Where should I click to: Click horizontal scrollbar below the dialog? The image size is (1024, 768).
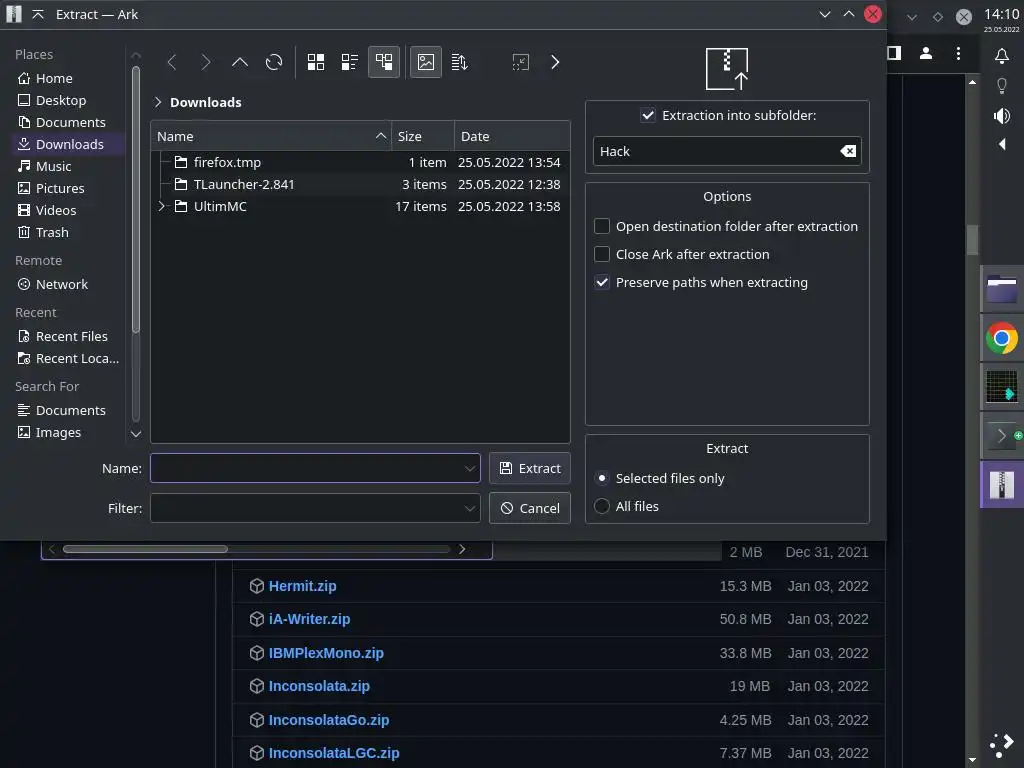(x=145, y=549)
